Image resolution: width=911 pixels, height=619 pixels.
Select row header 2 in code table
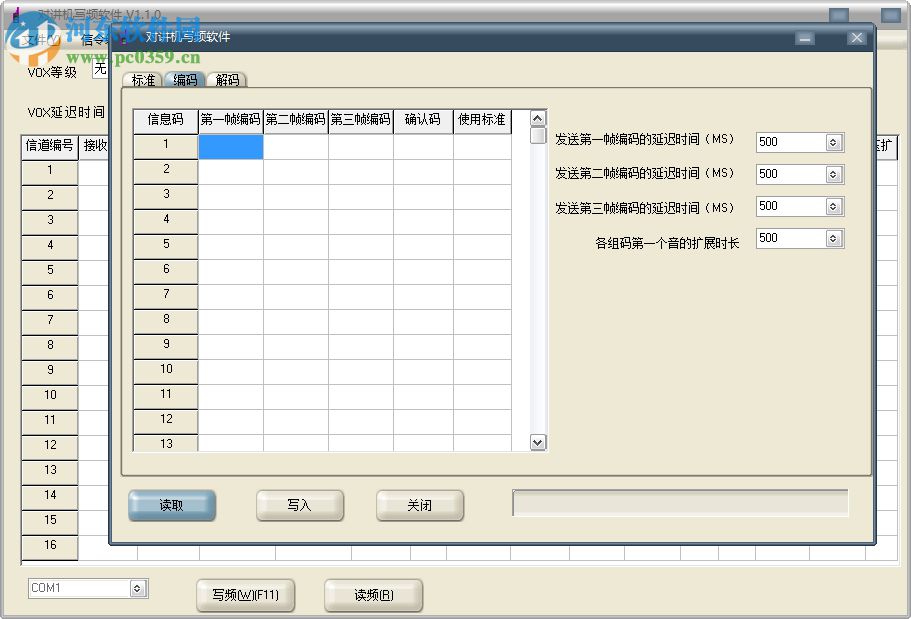[166, 171]
